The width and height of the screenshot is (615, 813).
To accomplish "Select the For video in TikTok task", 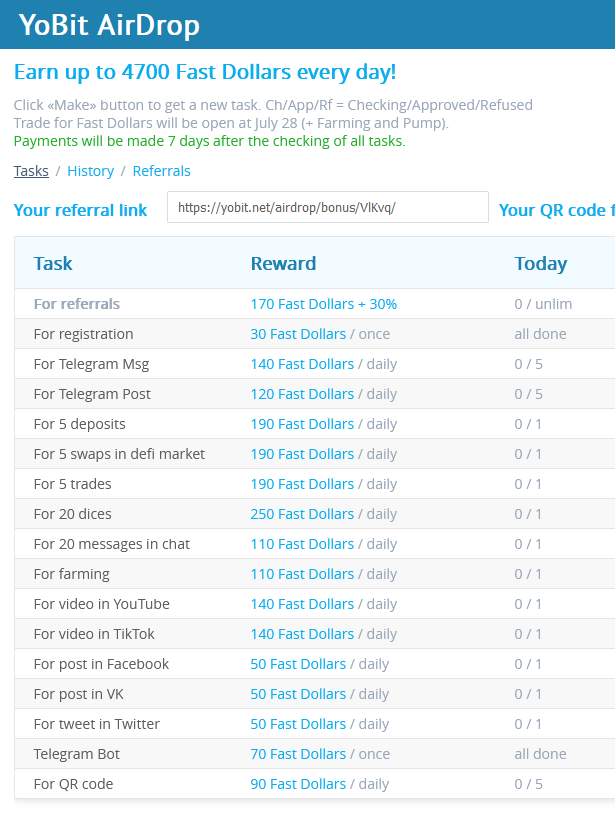I will point(94,634).
